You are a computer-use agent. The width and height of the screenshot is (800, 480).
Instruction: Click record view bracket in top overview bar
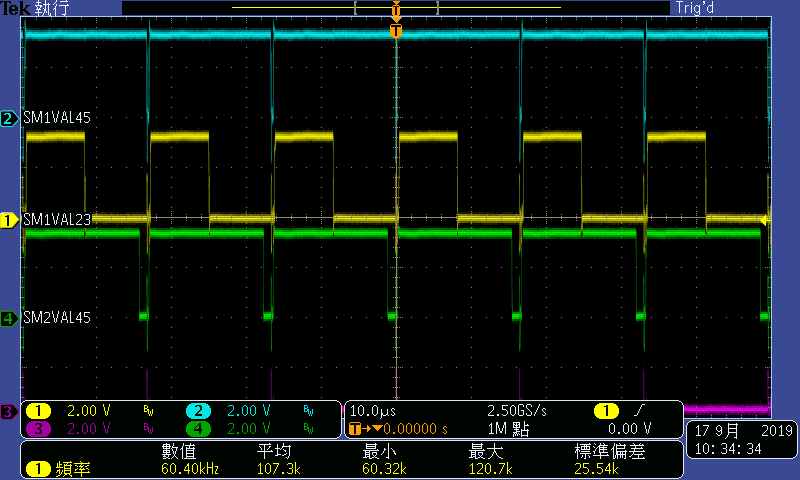[396, 8]
